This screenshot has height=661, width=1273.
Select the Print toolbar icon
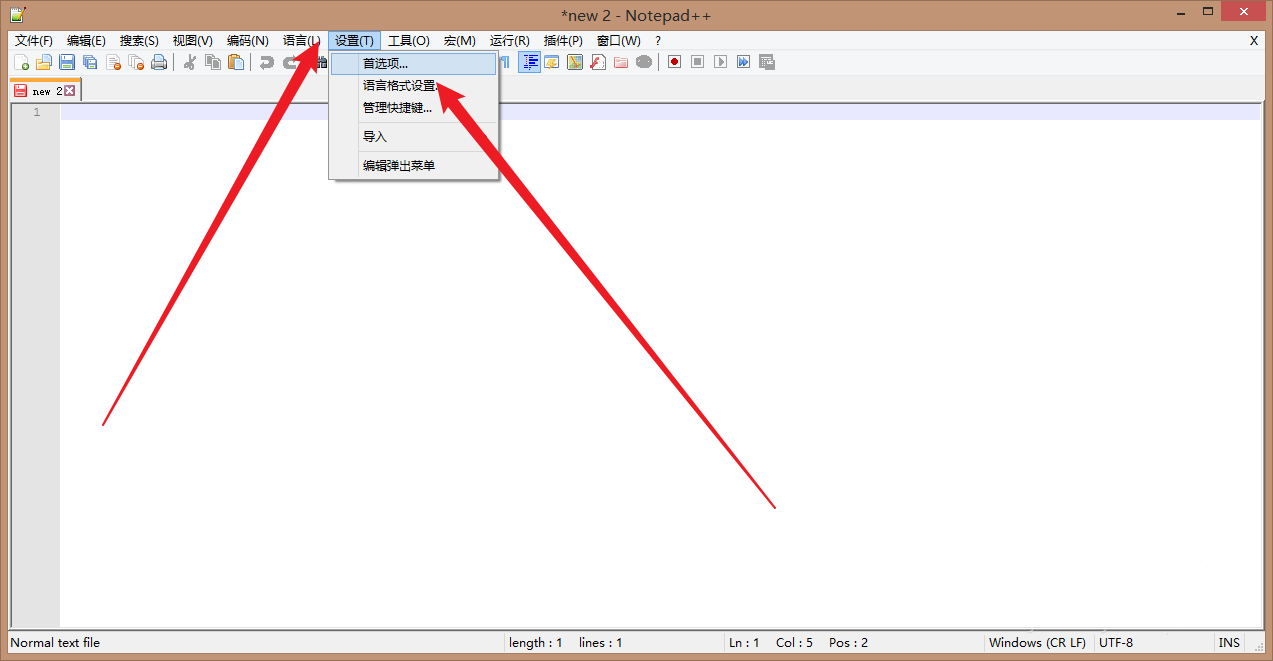coord(160,62)
